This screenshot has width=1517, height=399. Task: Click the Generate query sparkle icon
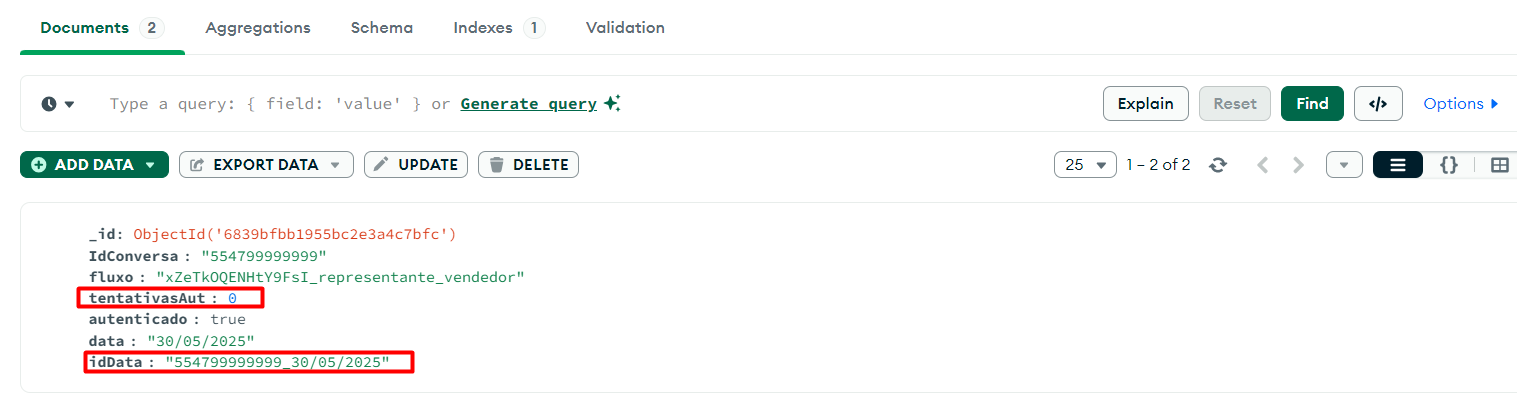(x=612, y=103)
